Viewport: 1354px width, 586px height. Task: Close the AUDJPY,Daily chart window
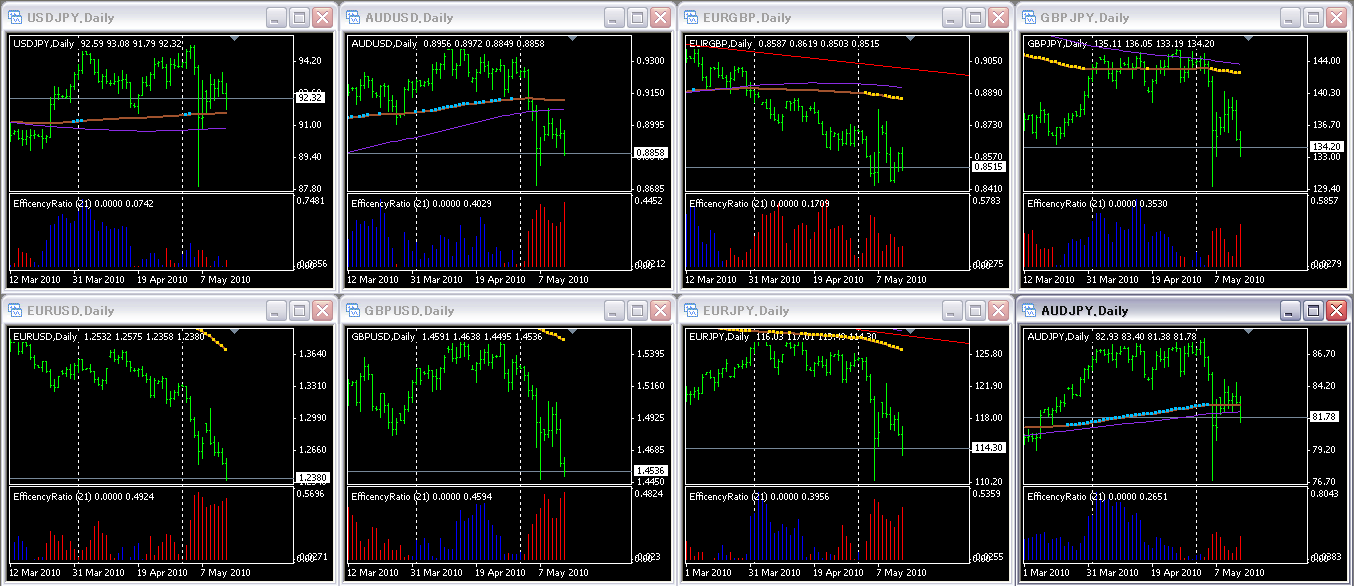point(1336,311)
